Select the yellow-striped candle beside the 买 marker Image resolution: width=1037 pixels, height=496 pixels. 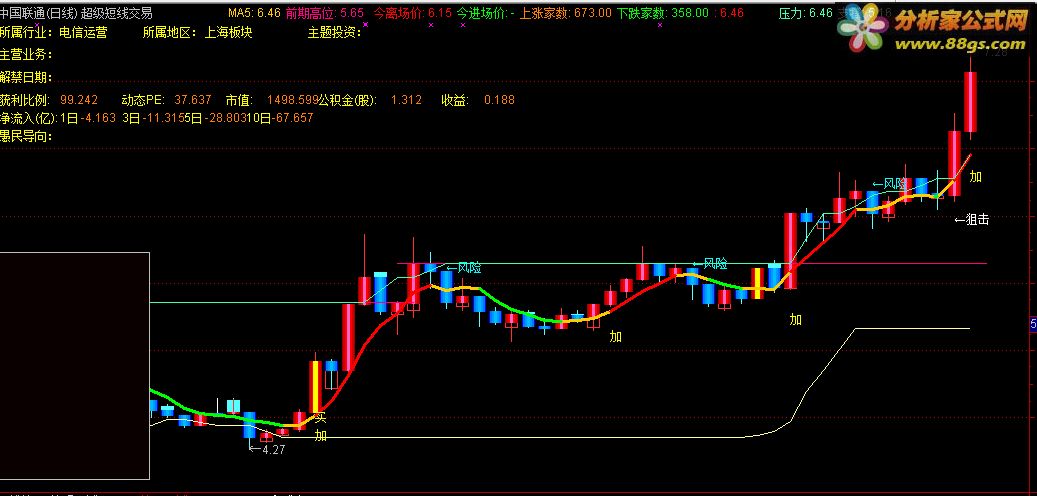316,387
